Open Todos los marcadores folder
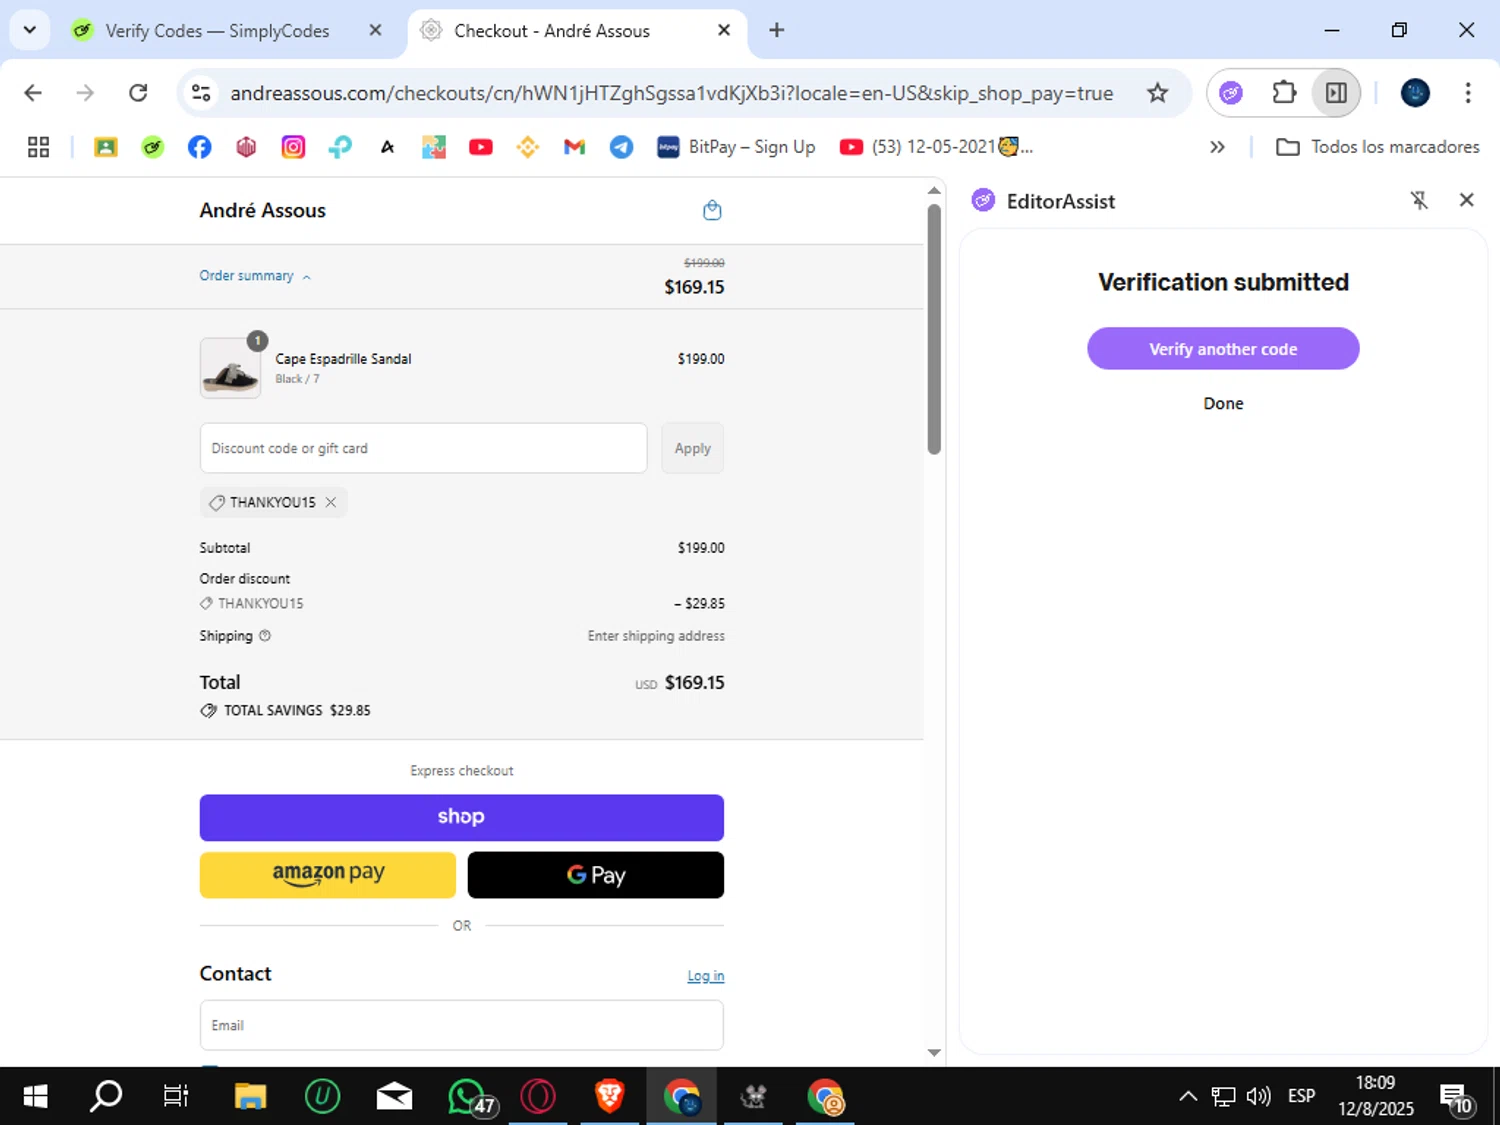This screenshot has width=1500, height=1125. (1377, 147)
